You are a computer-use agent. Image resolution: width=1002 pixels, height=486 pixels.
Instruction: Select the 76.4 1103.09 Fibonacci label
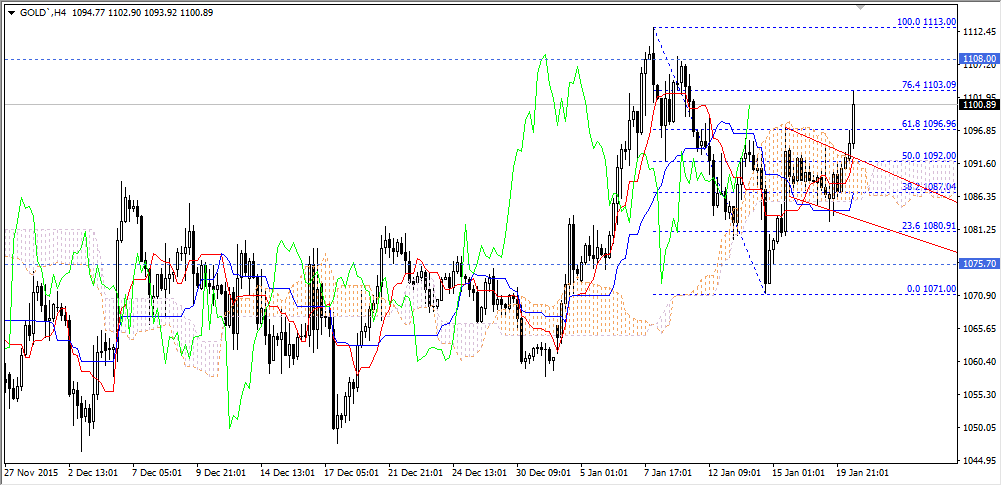[929, 84]
